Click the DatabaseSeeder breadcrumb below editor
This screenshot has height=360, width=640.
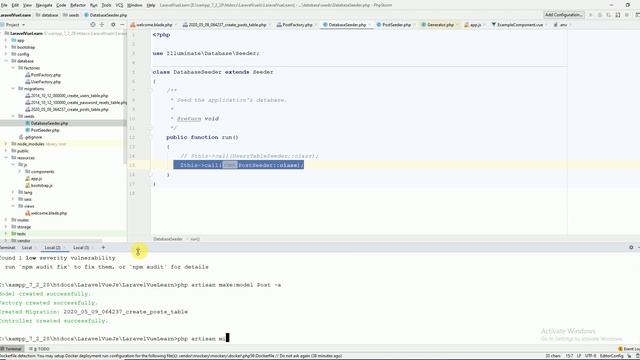coord(168,239)
